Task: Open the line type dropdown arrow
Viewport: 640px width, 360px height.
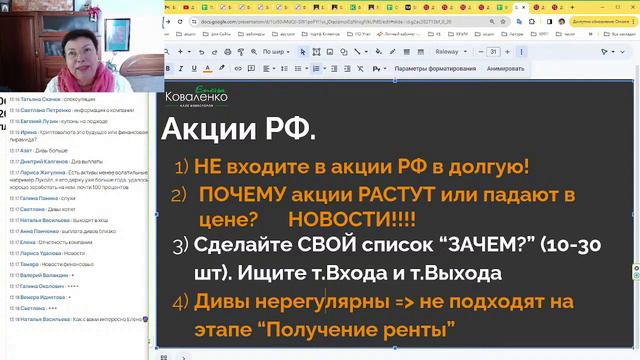Action: point(366,52)
